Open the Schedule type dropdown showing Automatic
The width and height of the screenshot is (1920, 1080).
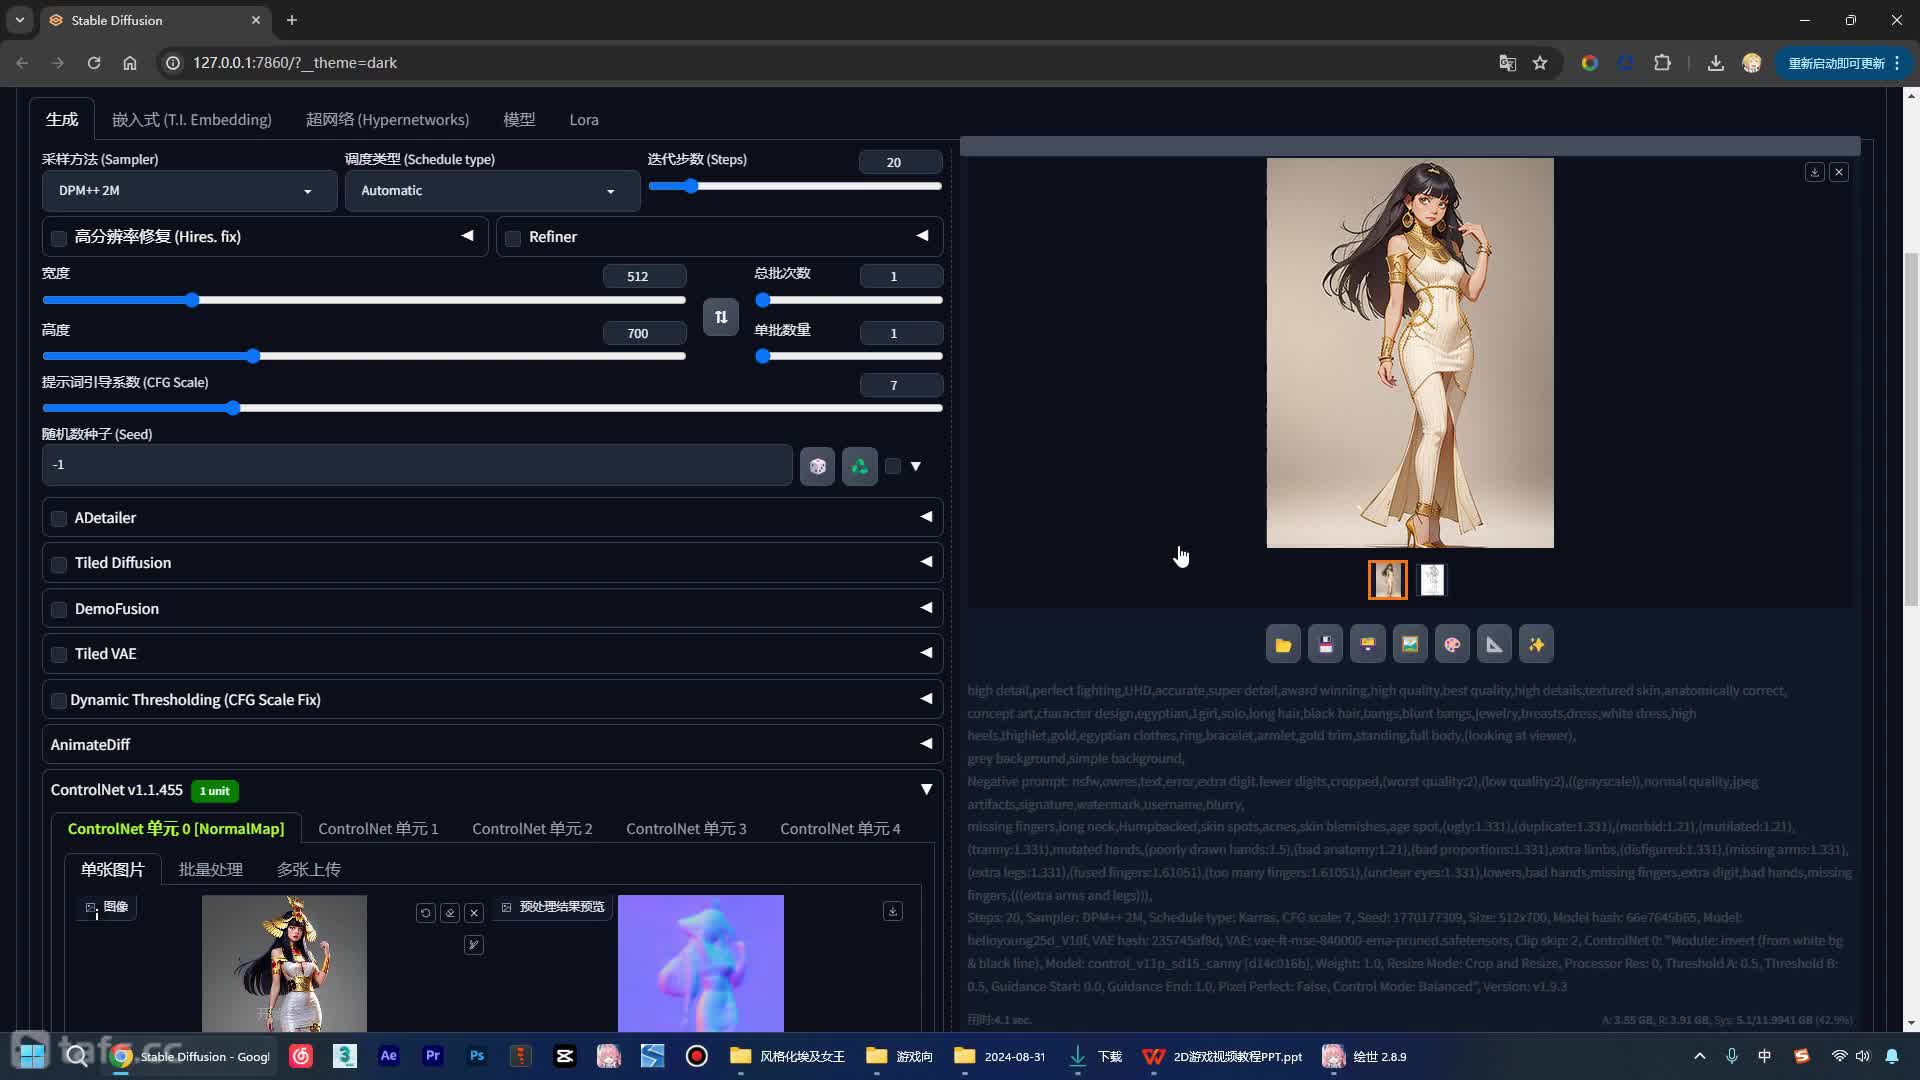coord(492,191)
